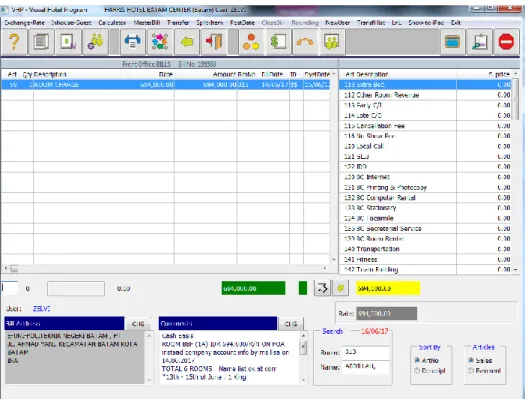Click the yellow left arrow toolbar icon

(187, 42)
